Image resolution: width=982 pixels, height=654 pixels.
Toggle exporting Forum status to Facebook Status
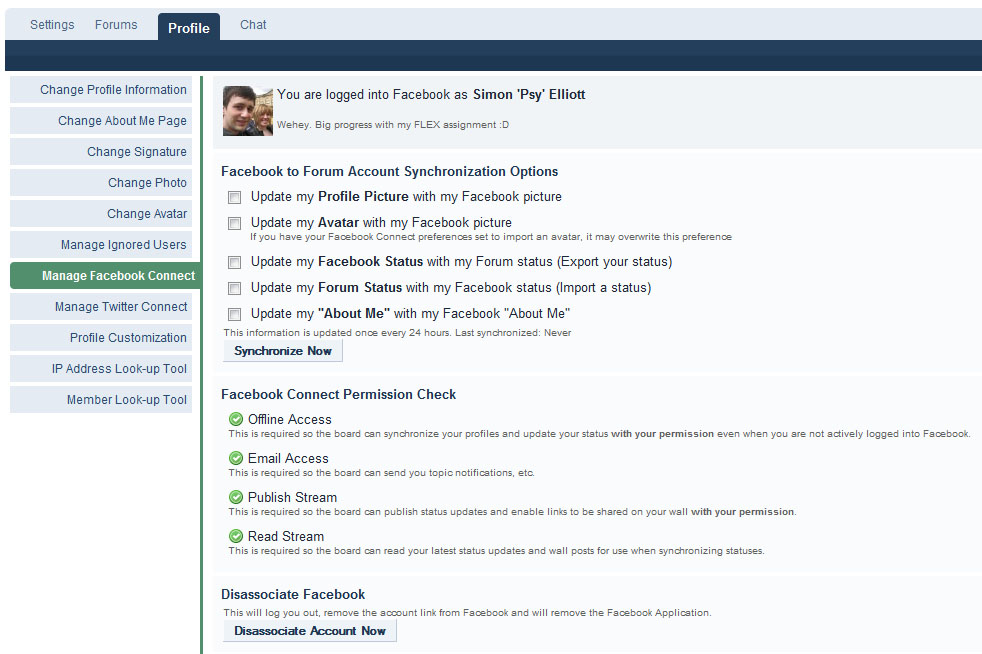tap(234, 263)
